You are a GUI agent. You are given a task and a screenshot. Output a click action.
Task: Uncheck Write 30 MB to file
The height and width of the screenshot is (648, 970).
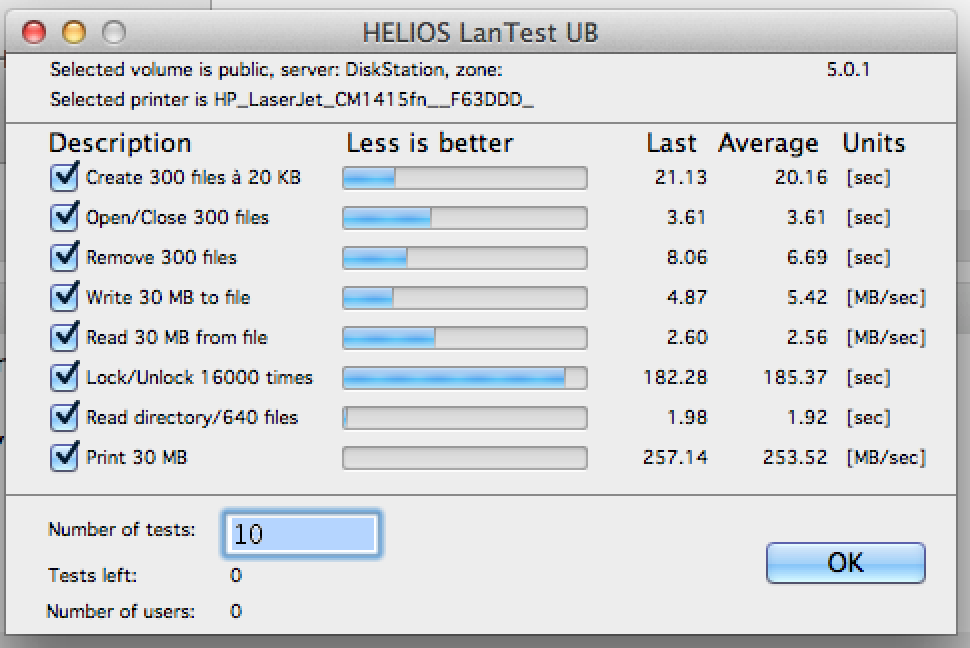click(64, 298)
